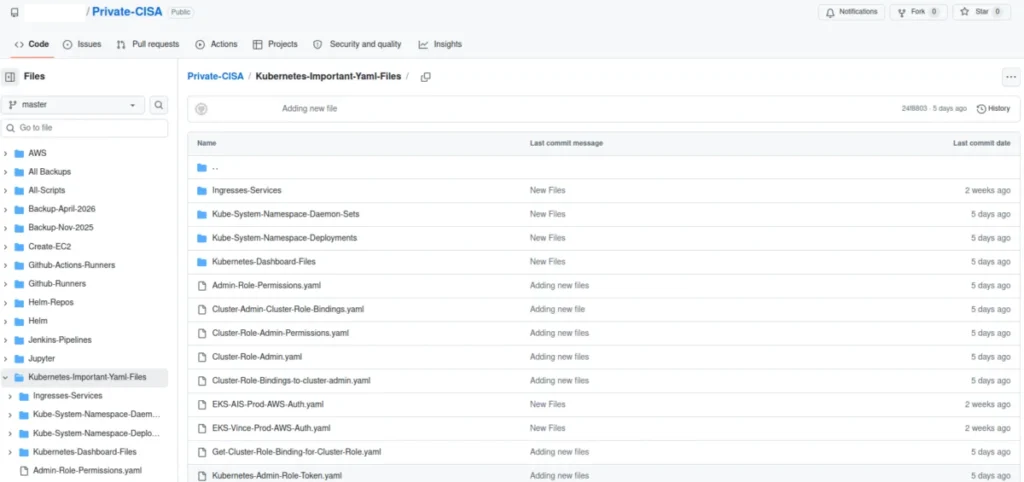Expand the Jenkins-Pipelines folder chevron
1024x482 pixels.
[x=6, y=340]
